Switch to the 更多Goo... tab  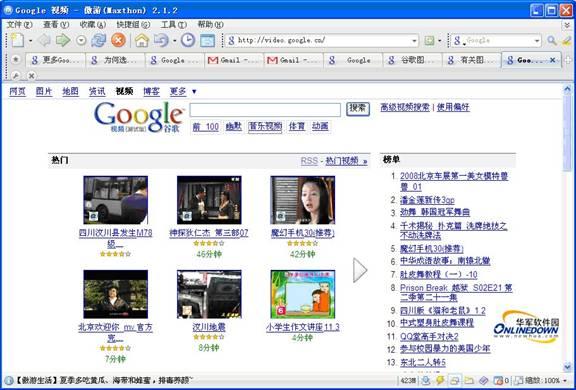[55, 60]
